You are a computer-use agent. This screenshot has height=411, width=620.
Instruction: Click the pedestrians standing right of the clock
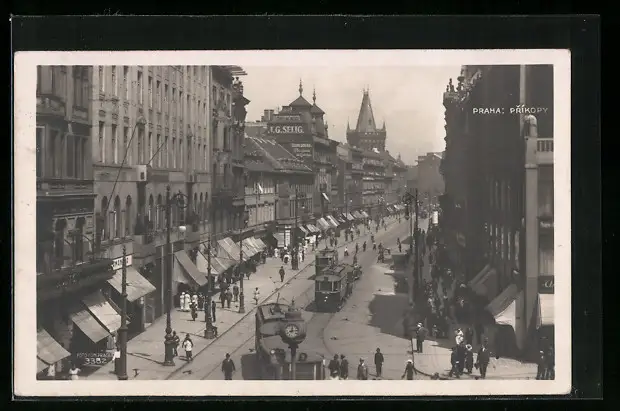[340, 367]
